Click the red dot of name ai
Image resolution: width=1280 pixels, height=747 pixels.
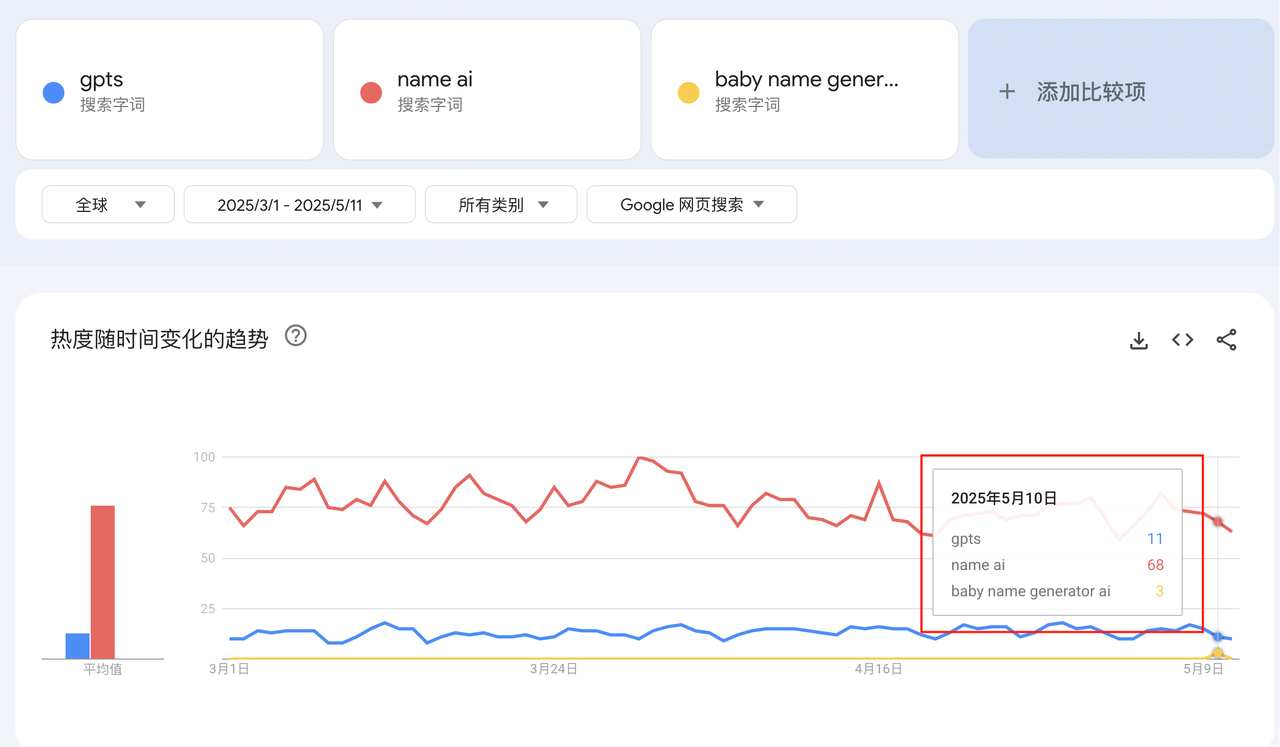coord(371,92)
